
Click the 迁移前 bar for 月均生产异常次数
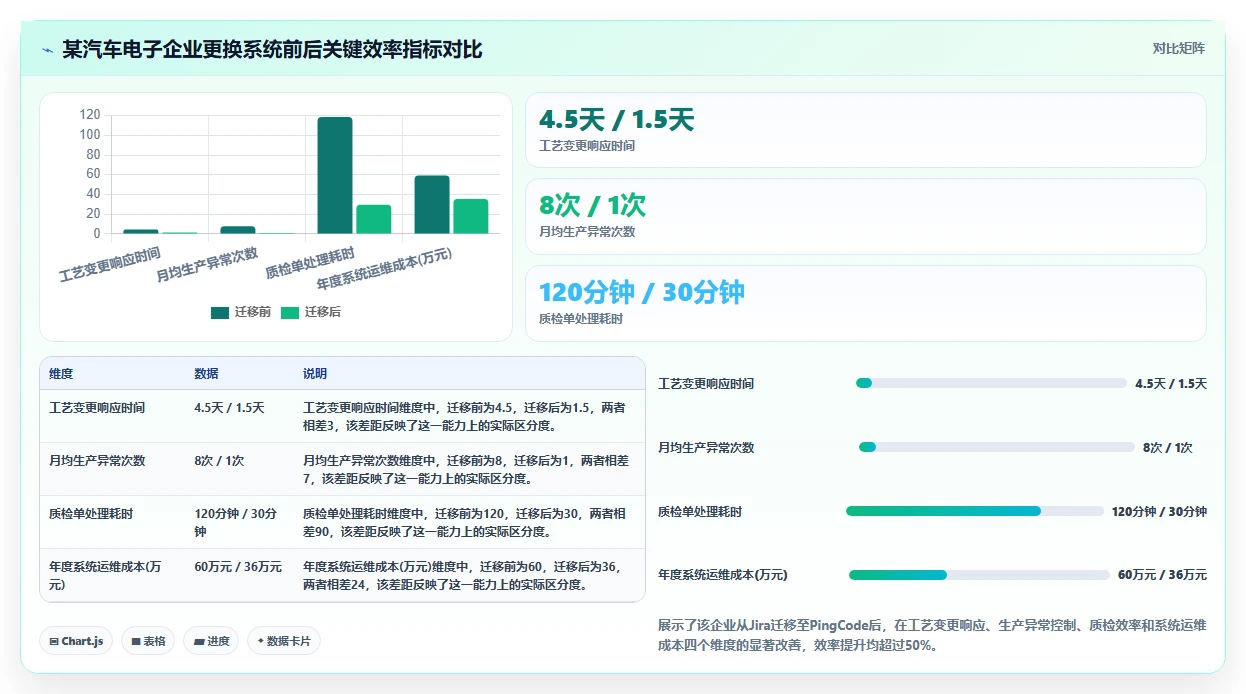coord(238,230)
